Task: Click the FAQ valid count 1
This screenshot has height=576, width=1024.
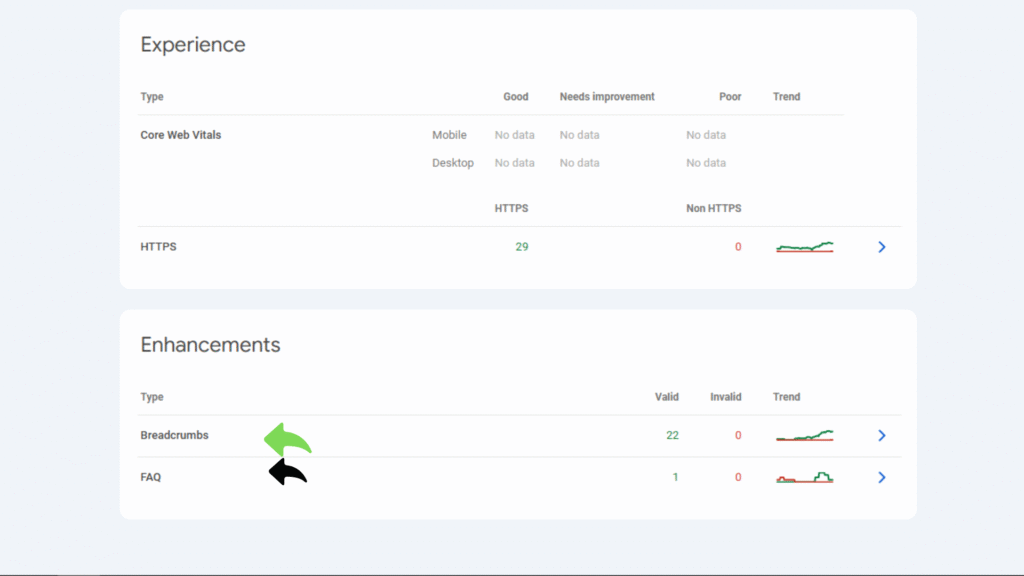Action: [x=675, y=477]
